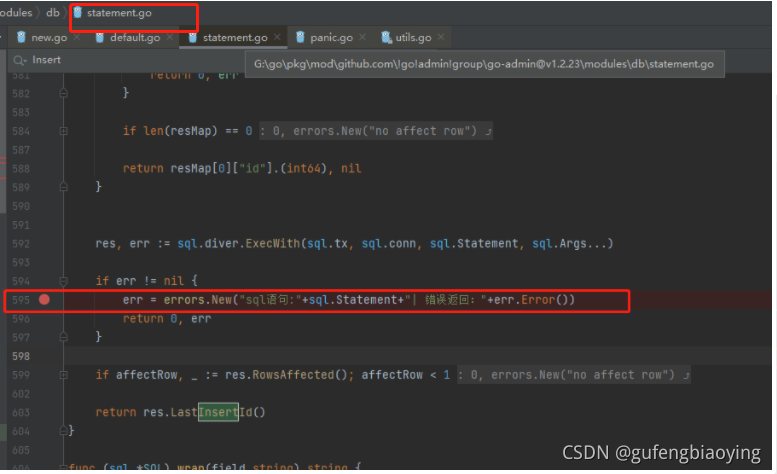Place cursor on ExecWith in line 592
This screenshot has height=474, width=777.
(273, 244)
